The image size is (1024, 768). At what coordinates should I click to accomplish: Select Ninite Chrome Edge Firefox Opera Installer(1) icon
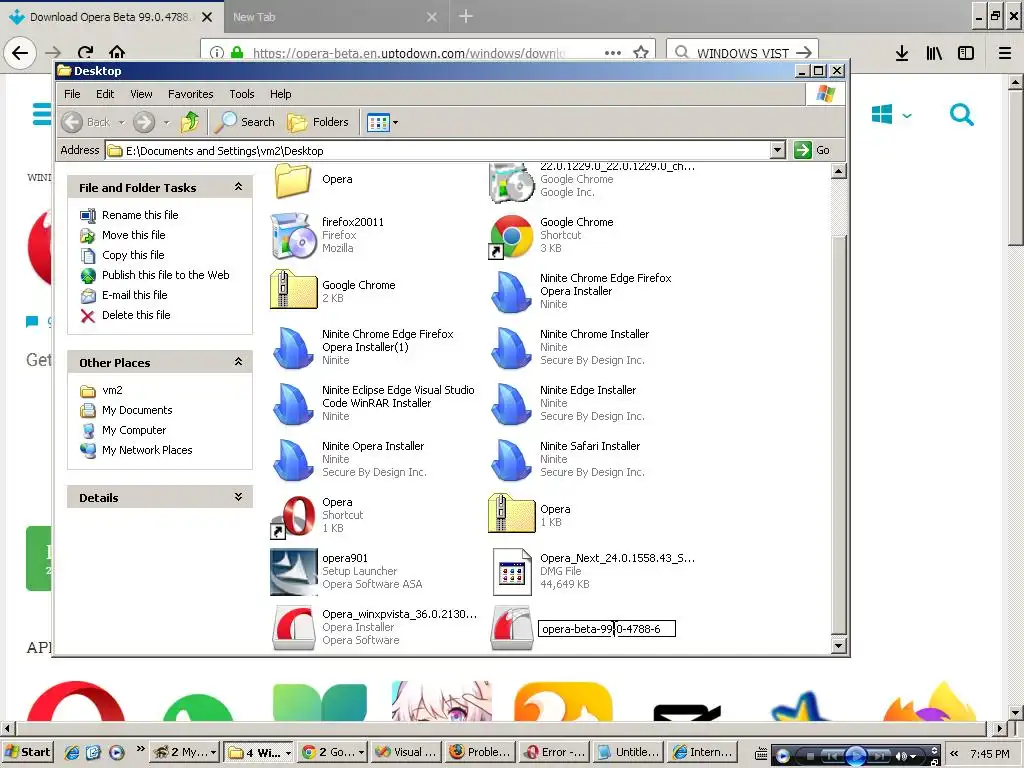(x=294, y=348)
